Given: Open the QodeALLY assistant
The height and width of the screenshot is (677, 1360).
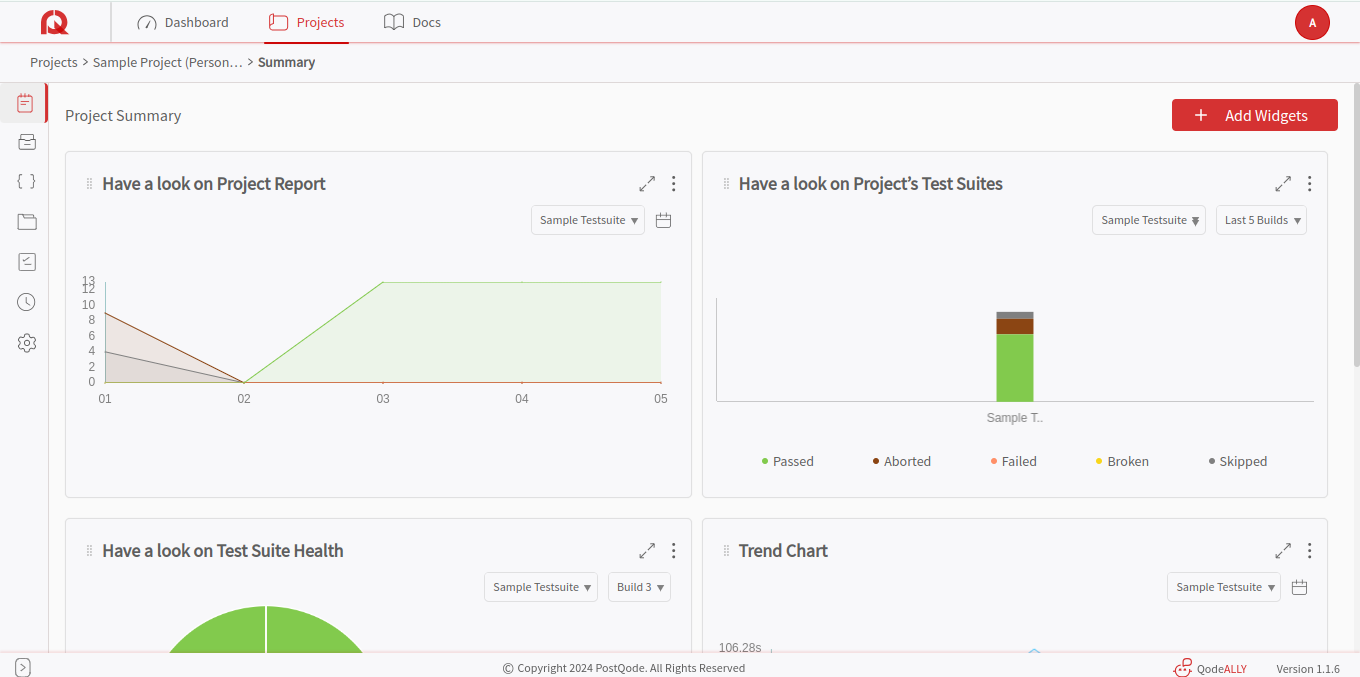Looking at the screenshot, I should click(1210, 668).
